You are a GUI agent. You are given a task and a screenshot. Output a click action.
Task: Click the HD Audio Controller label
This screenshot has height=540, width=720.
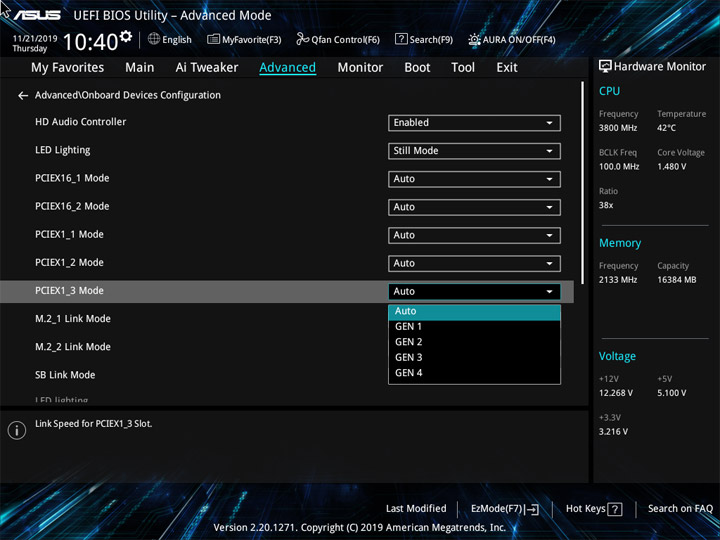[x=80, y=122]
